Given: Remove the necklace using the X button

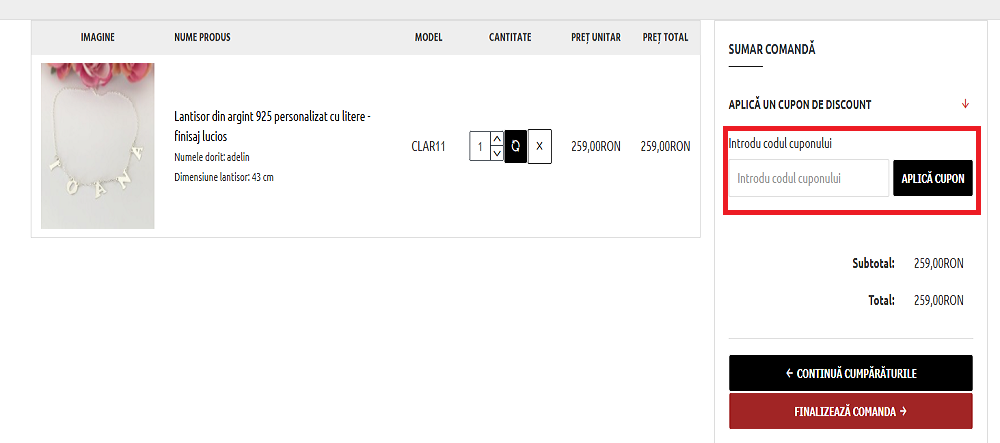Looking at the screenshot, I should point(539,146).
